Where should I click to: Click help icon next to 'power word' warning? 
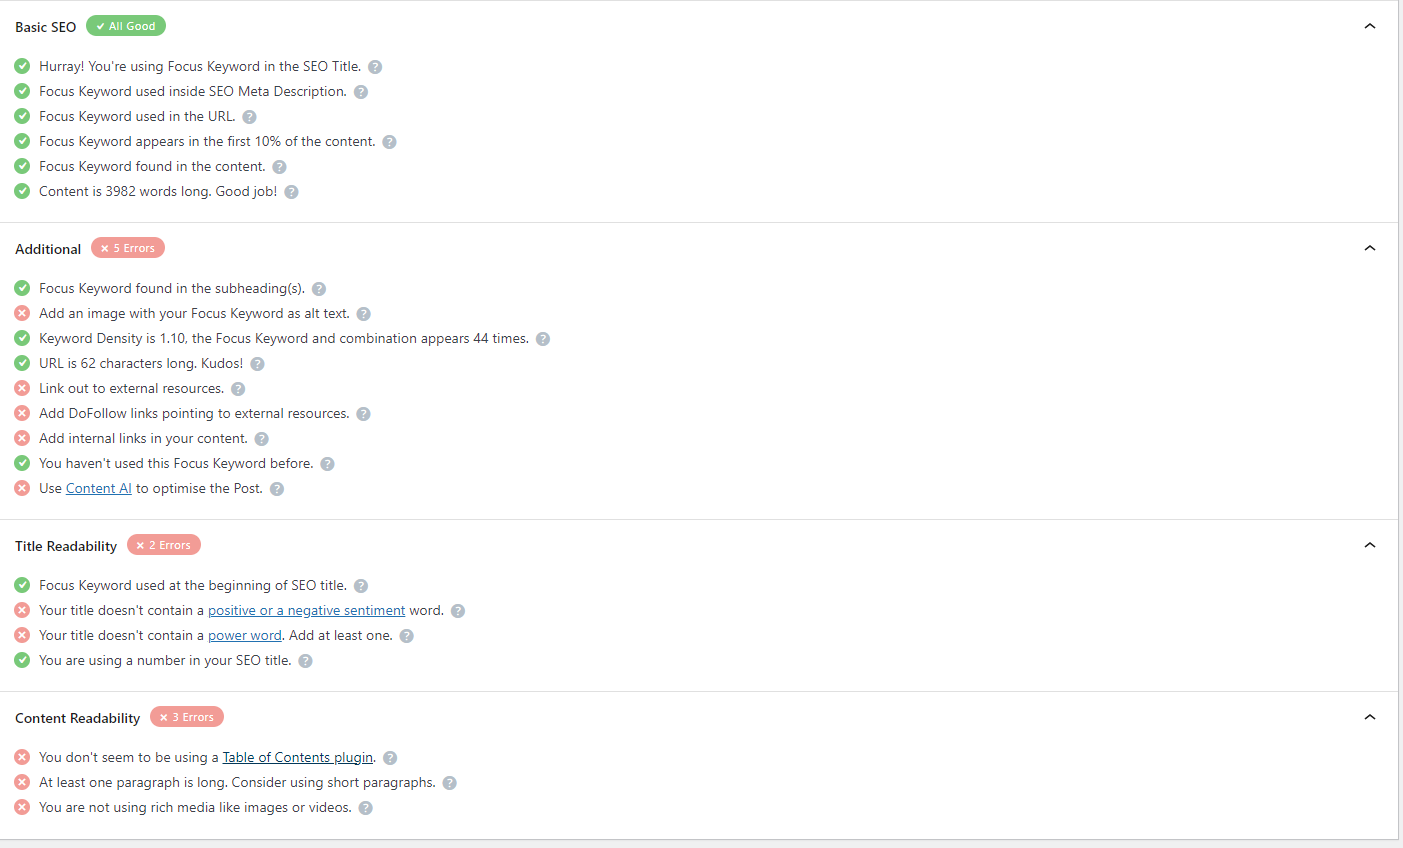[407, 636]
